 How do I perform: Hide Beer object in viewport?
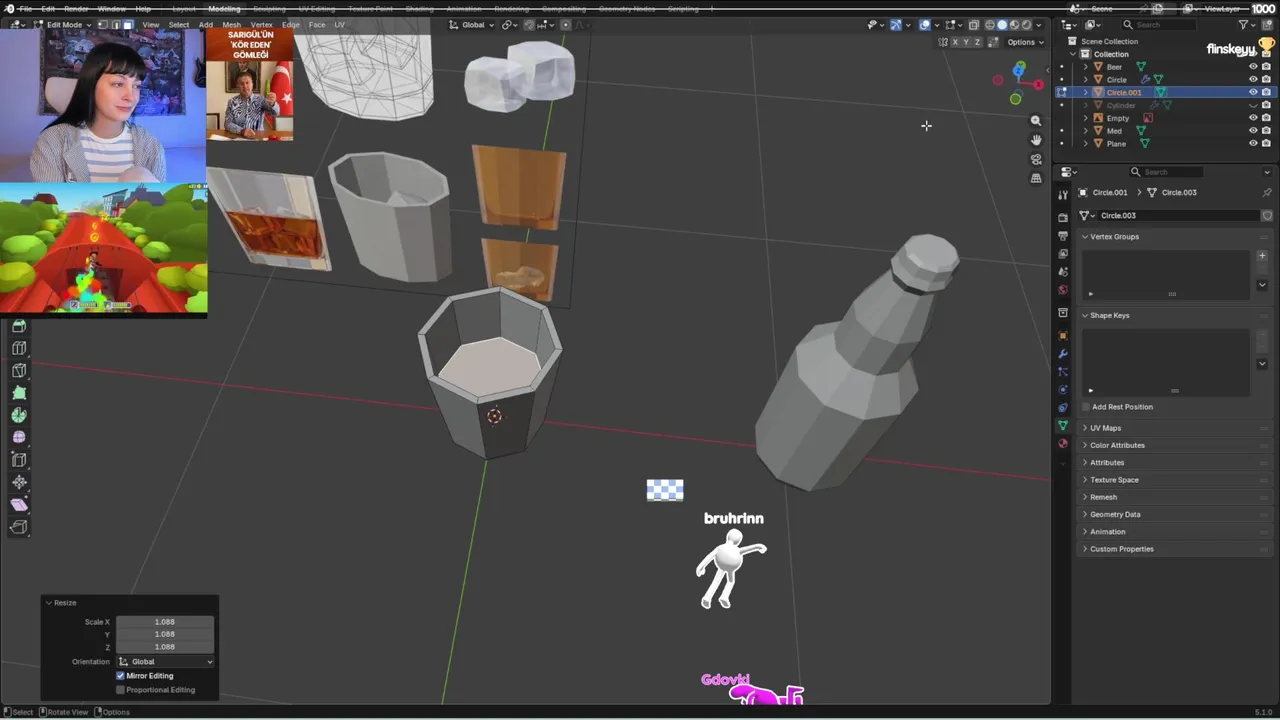[1253, 67]
